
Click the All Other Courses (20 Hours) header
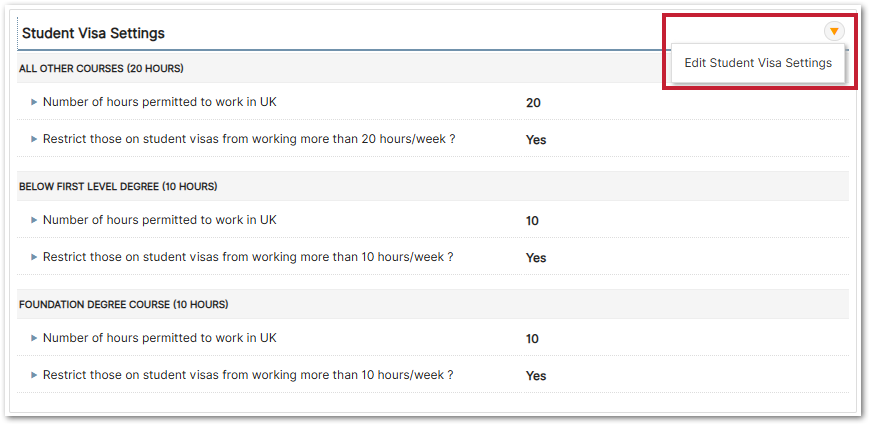[101, 68]
